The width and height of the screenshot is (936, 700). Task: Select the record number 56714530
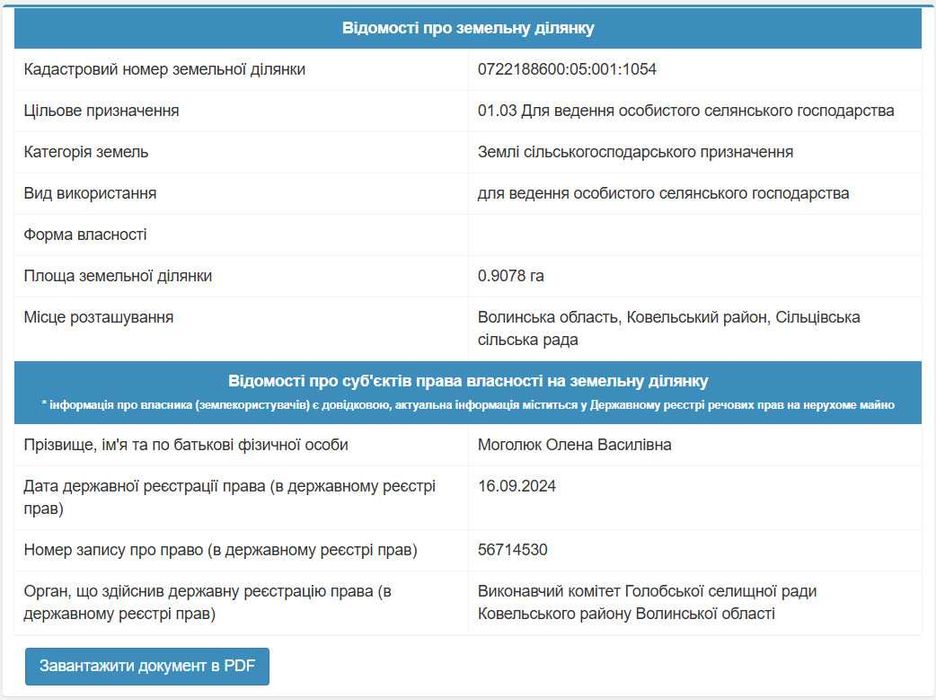pyautogui.click(x=513, y=550)
